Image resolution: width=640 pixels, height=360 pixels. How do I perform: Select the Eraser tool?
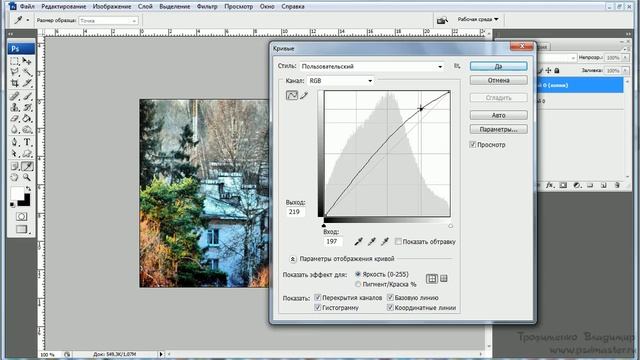(x=15, y=118)
